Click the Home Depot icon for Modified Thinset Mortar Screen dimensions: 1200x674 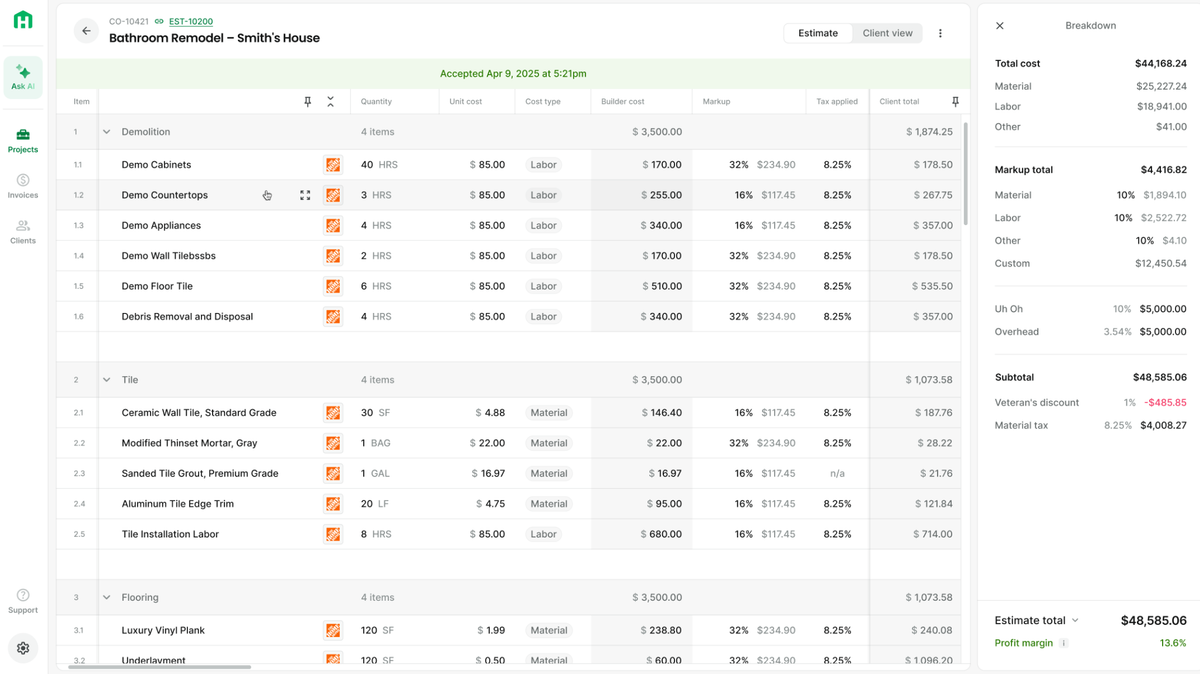coord(333,443)
